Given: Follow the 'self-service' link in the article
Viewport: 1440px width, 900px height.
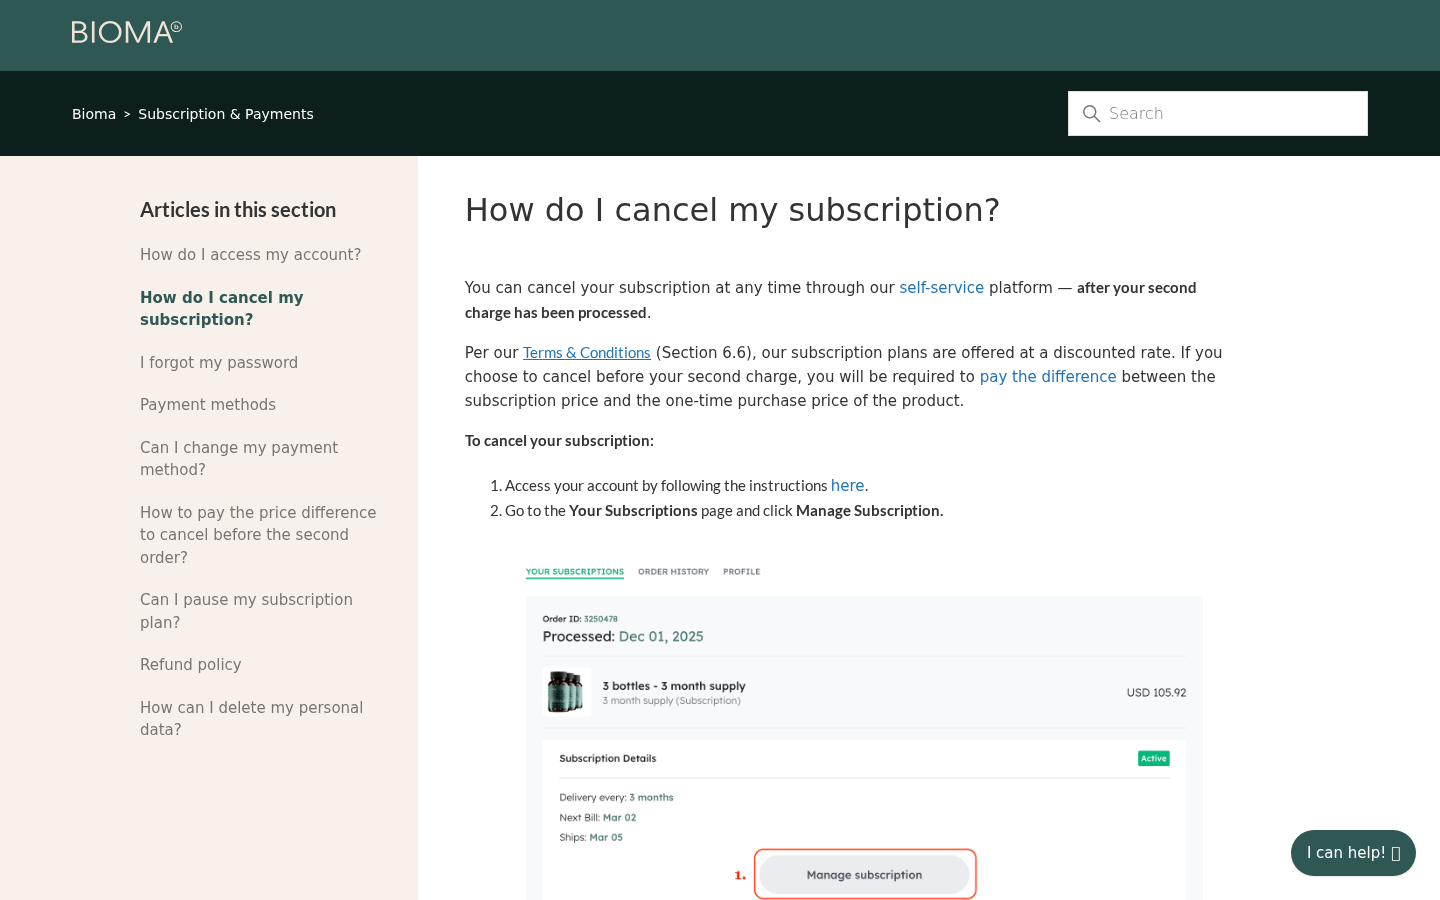Looking at the screenshot, I should click(941, 288).
